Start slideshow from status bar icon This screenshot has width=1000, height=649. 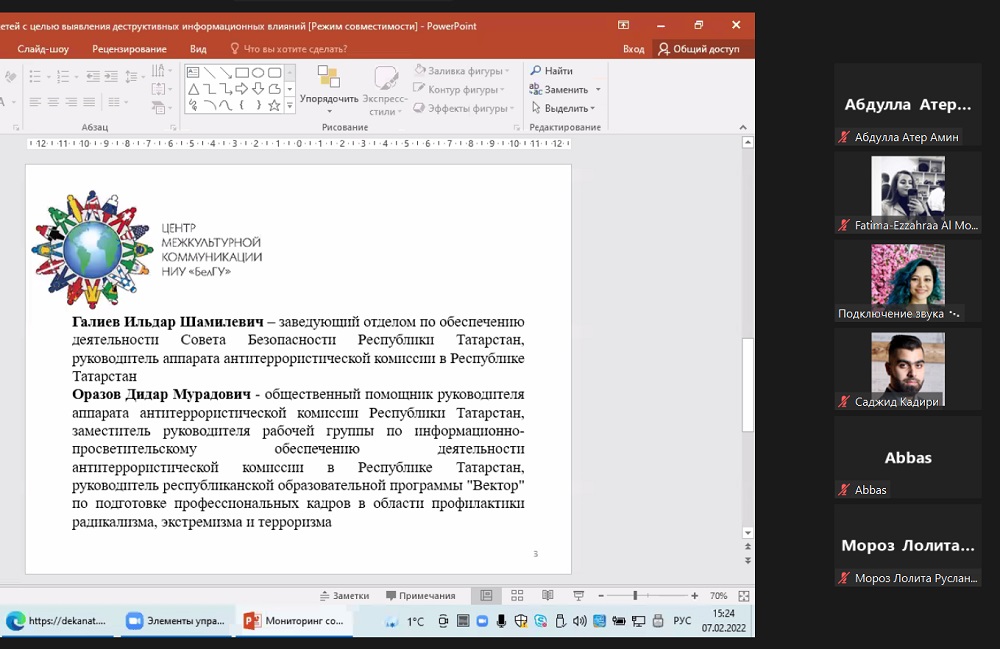[x=577, y=596]
